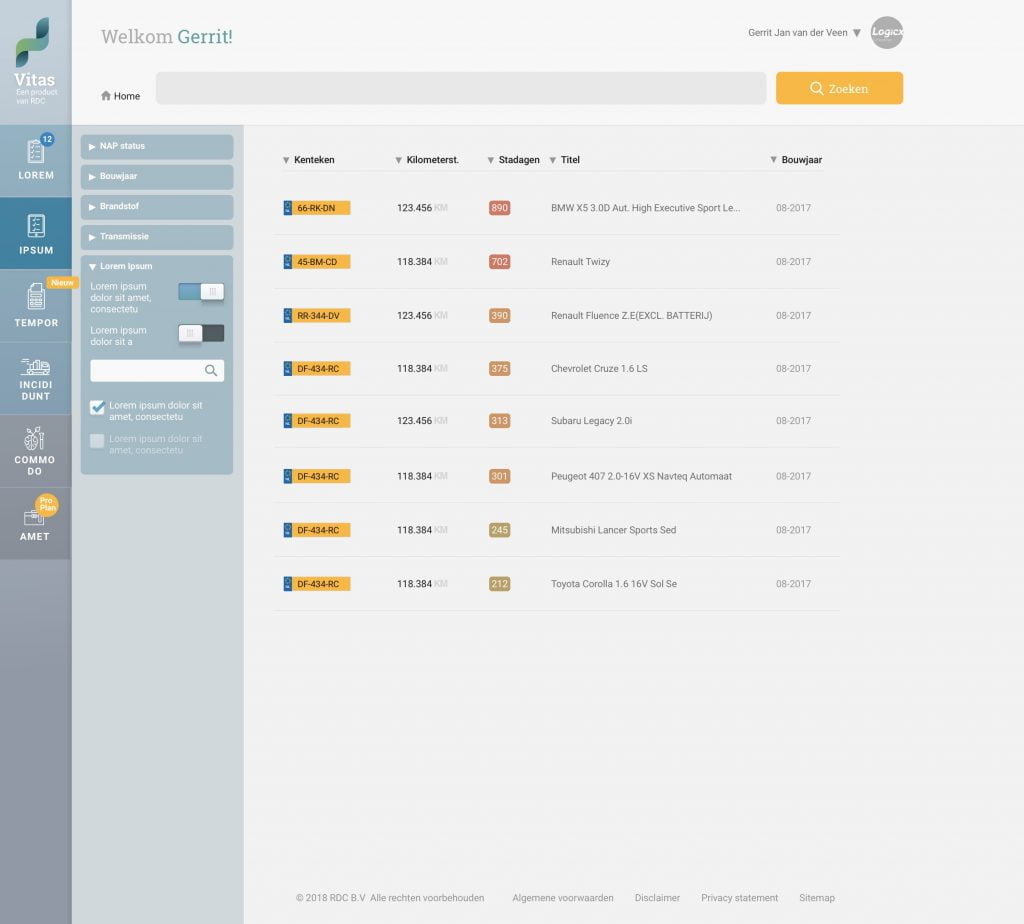The height and width of the screenshot is (924, 1024).
Task: Turn off the first Lorem ipsum toggle switch
Action: pos(201,292)
